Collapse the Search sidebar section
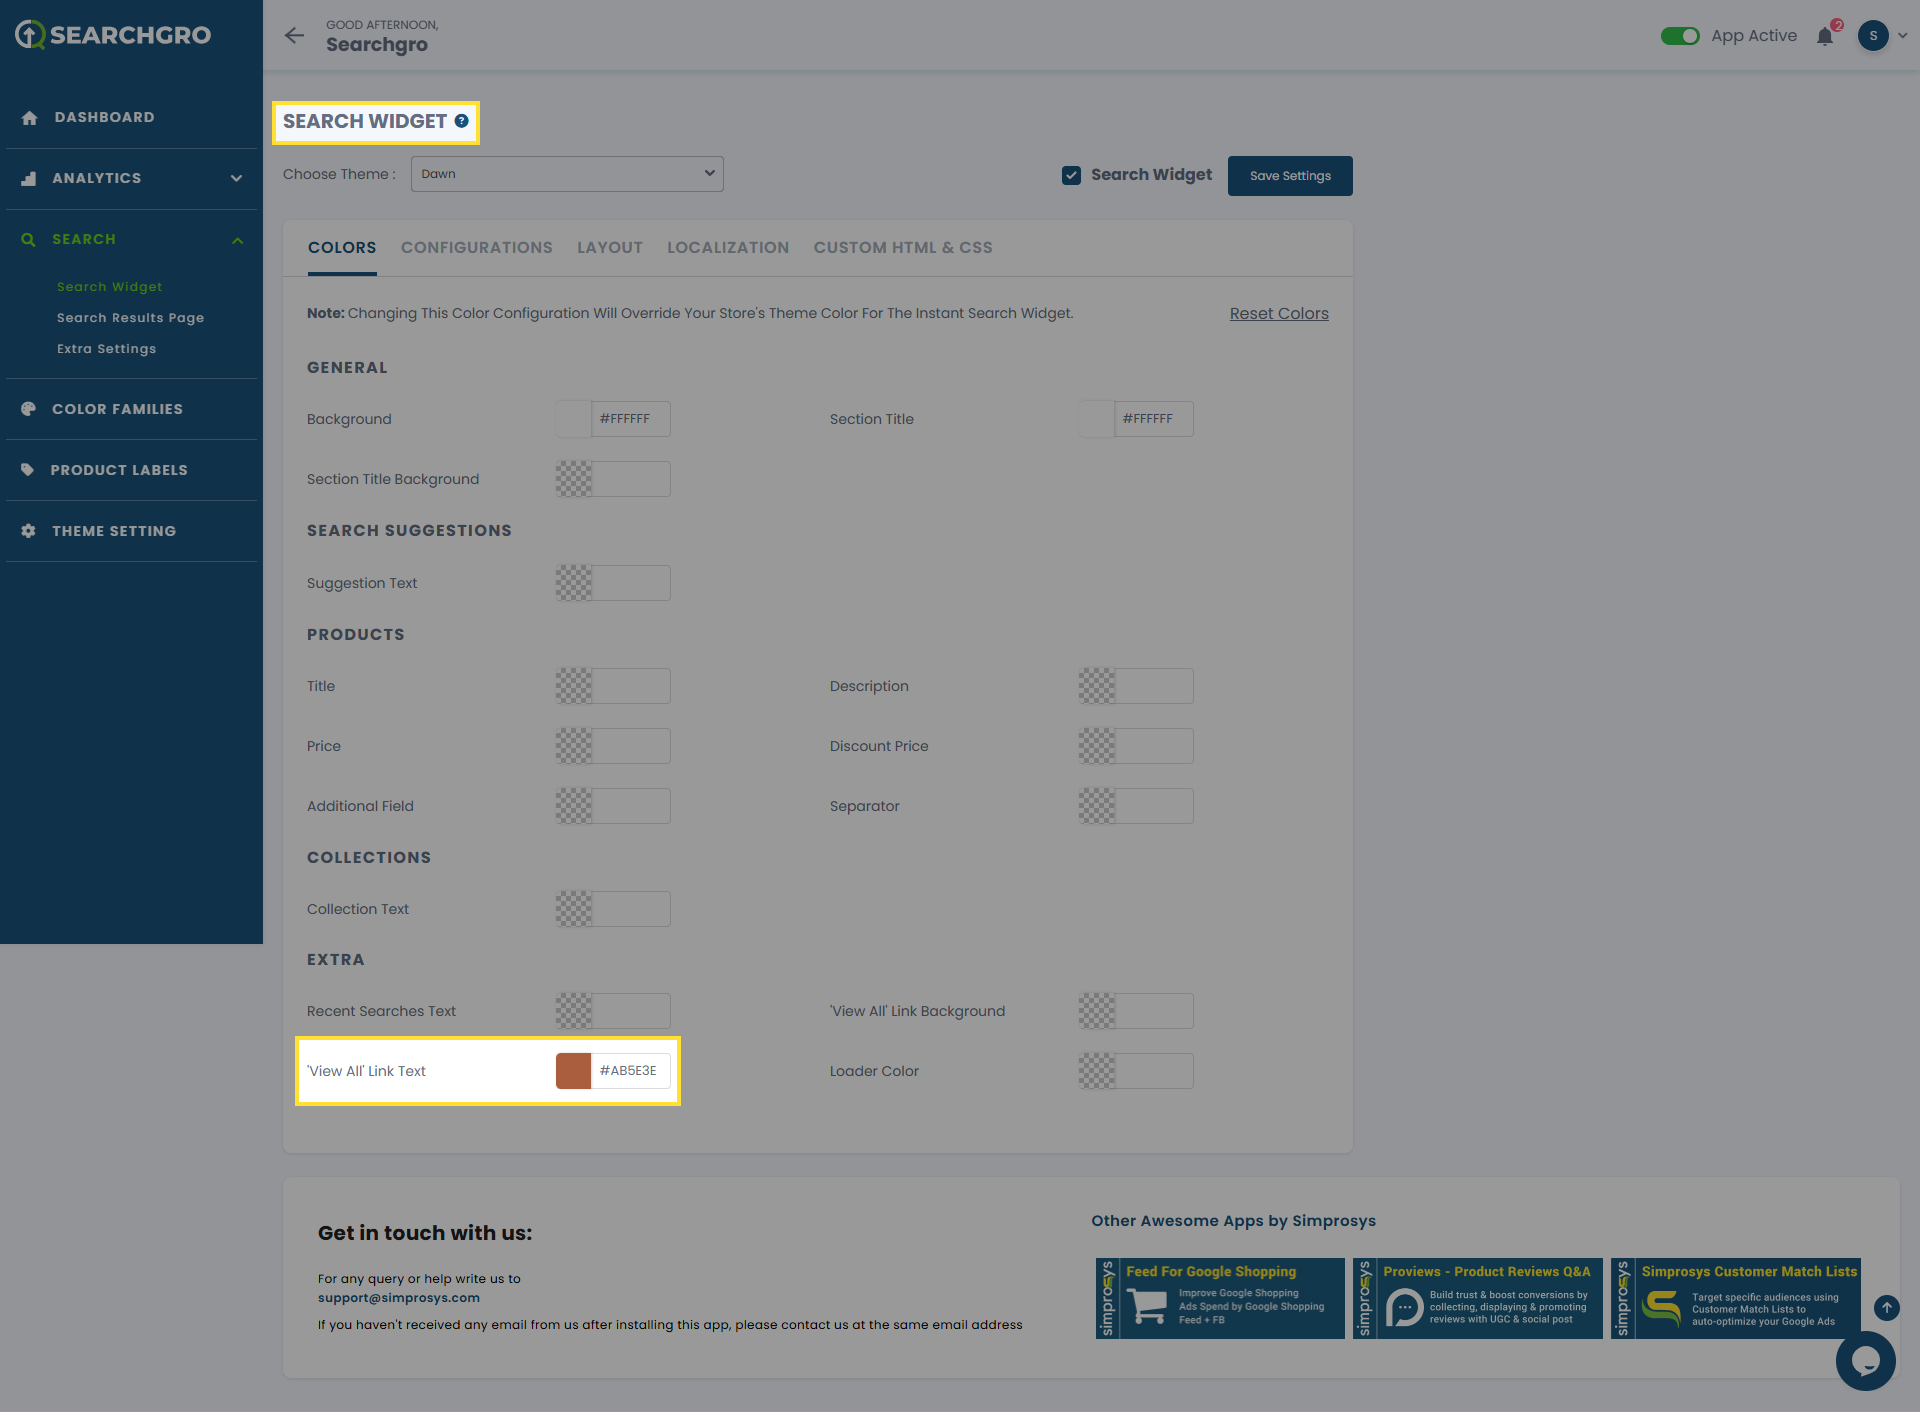 pyautogui.click(x=236, y=240)
